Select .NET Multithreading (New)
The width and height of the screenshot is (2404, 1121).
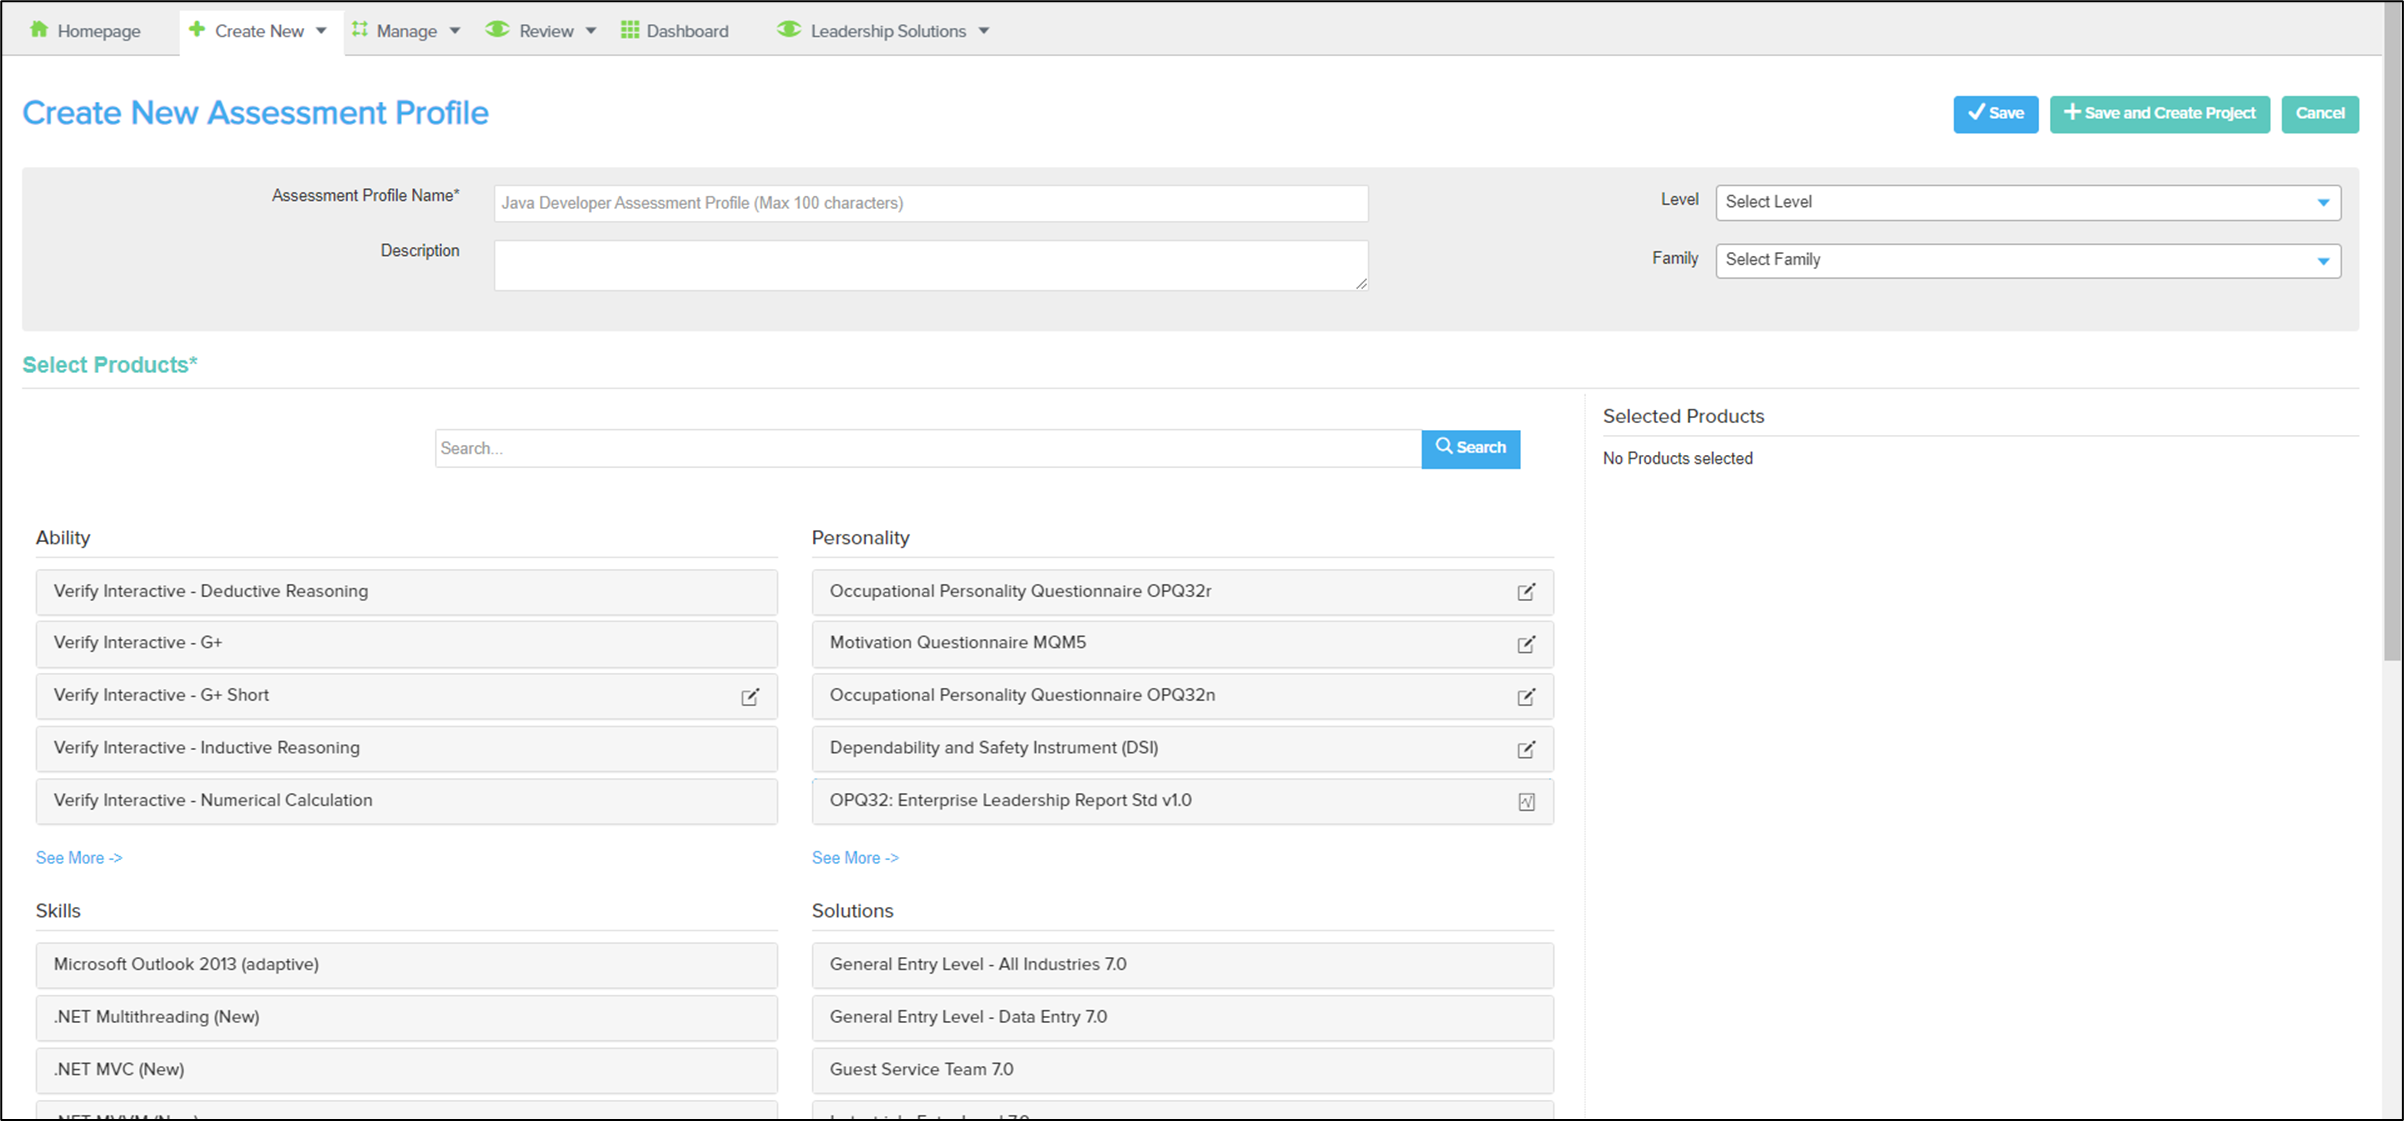(407, 1018)
